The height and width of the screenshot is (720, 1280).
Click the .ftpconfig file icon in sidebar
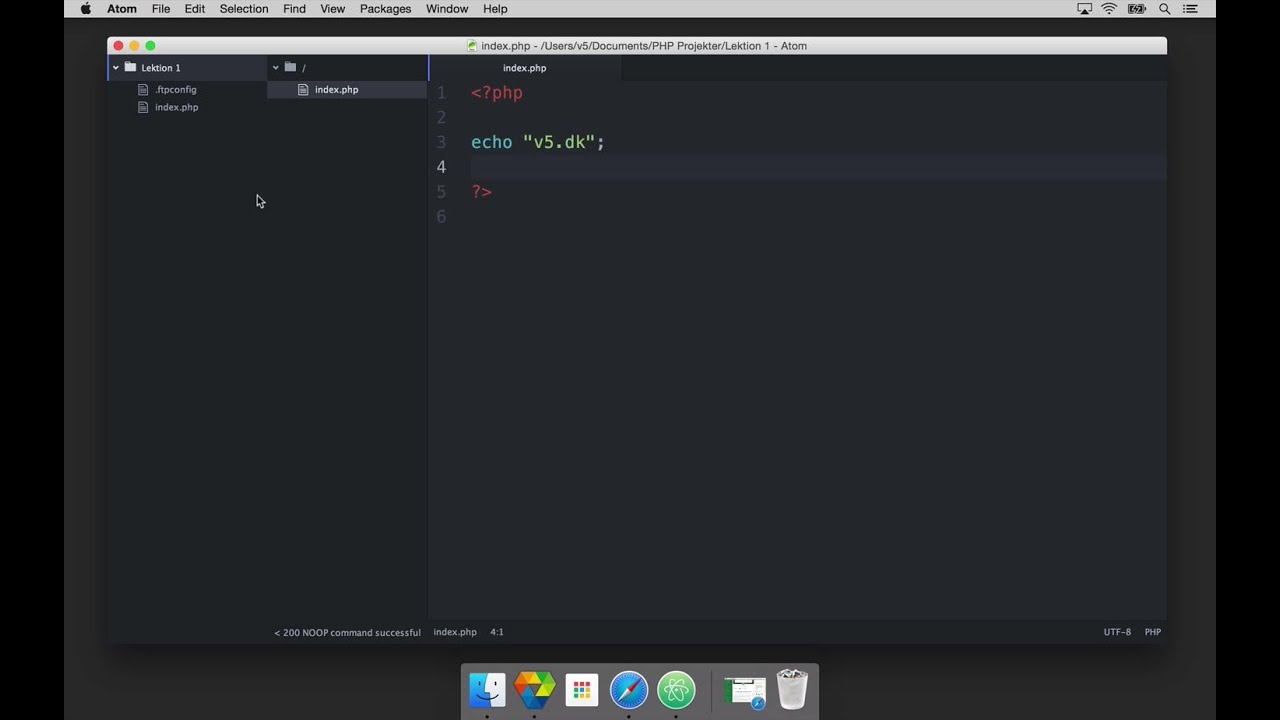coord(143,89)
